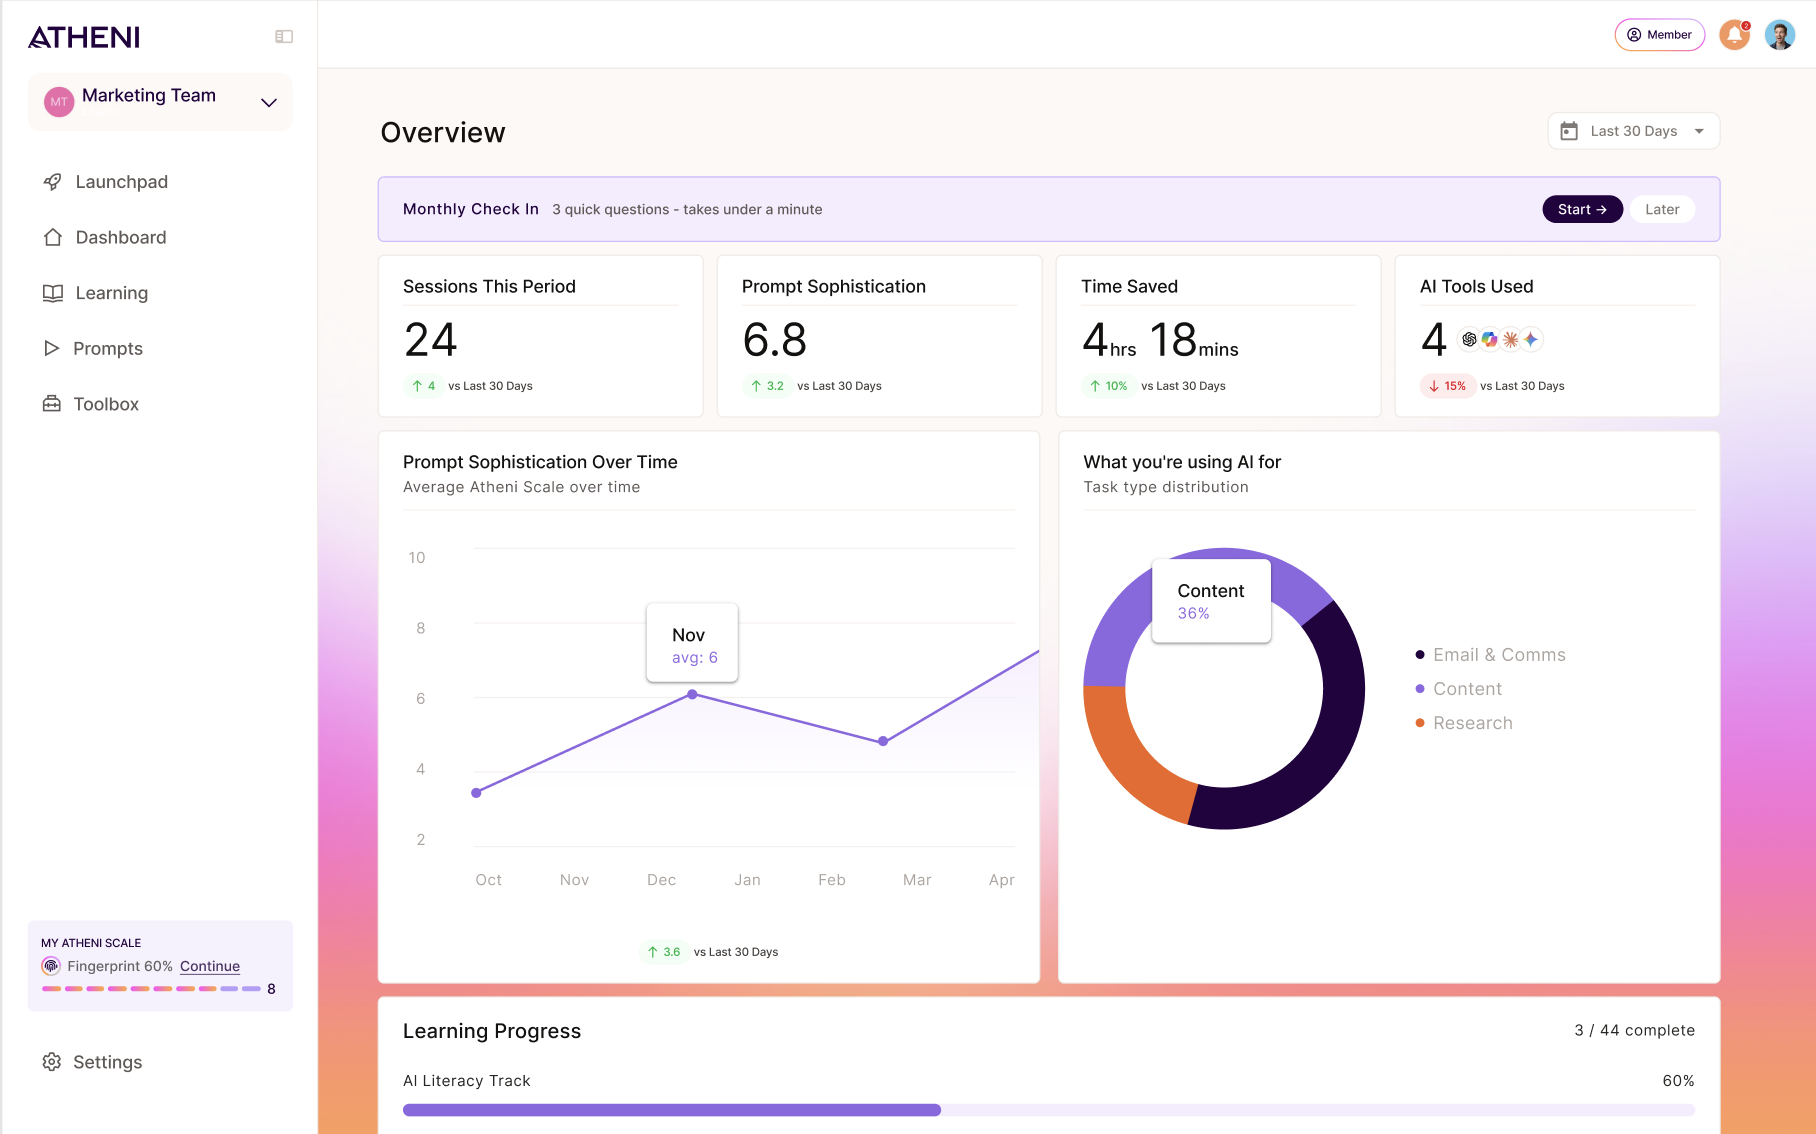Click the fingerprint icon in My Atheni Scale
The width and height of the screenshot is (1816, 1134).
51,966
